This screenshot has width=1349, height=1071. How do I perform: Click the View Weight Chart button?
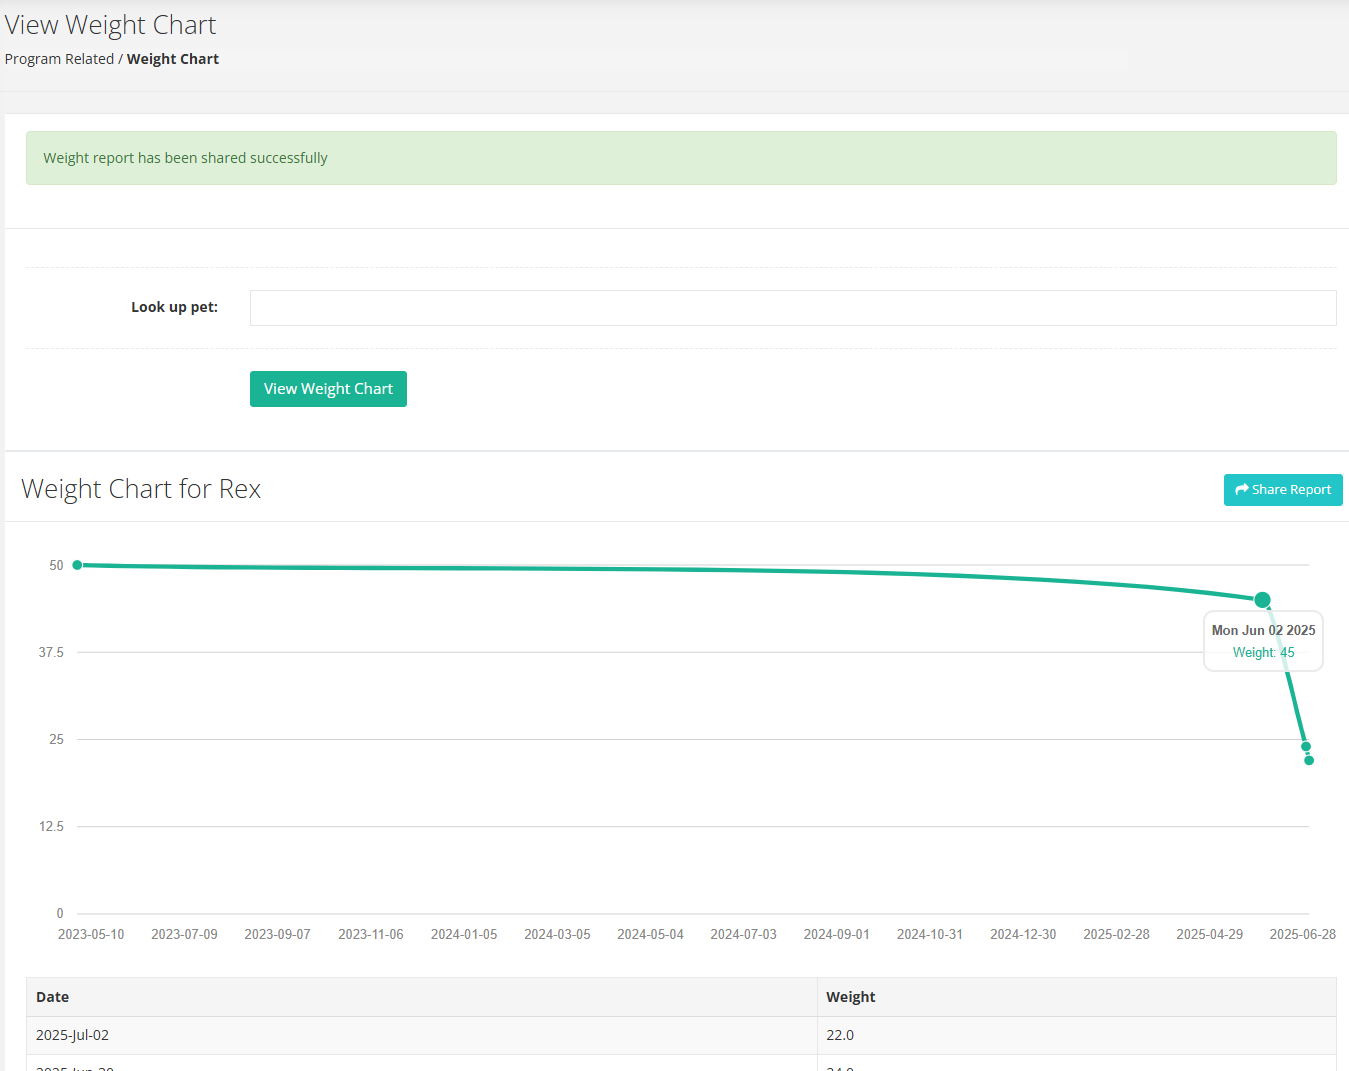[328, 389]
